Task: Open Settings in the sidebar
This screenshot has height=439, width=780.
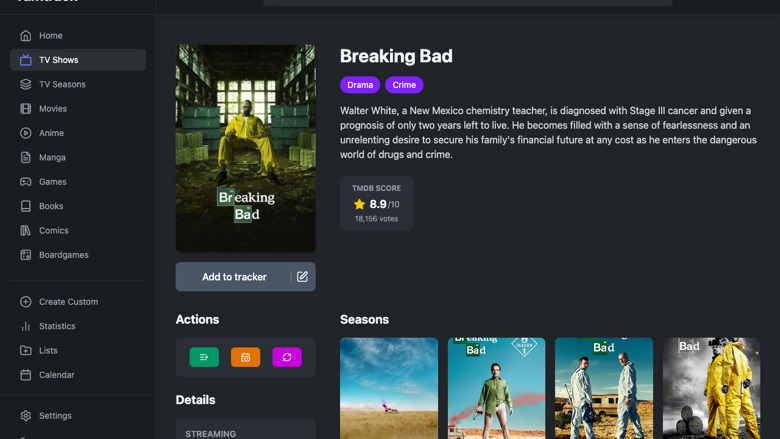Action: click(78, 416)
